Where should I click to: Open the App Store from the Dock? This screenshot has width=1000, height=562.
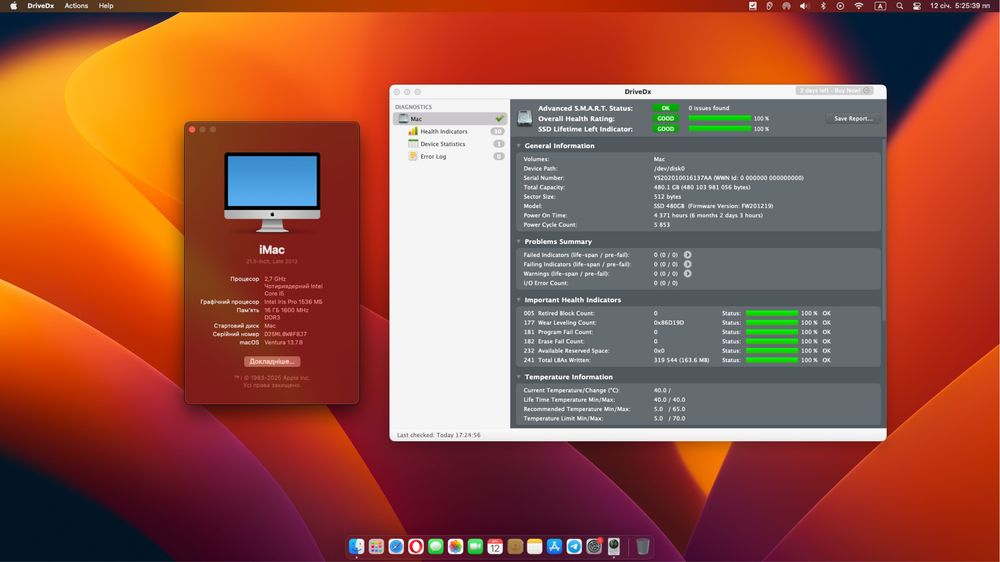(554, 546)
